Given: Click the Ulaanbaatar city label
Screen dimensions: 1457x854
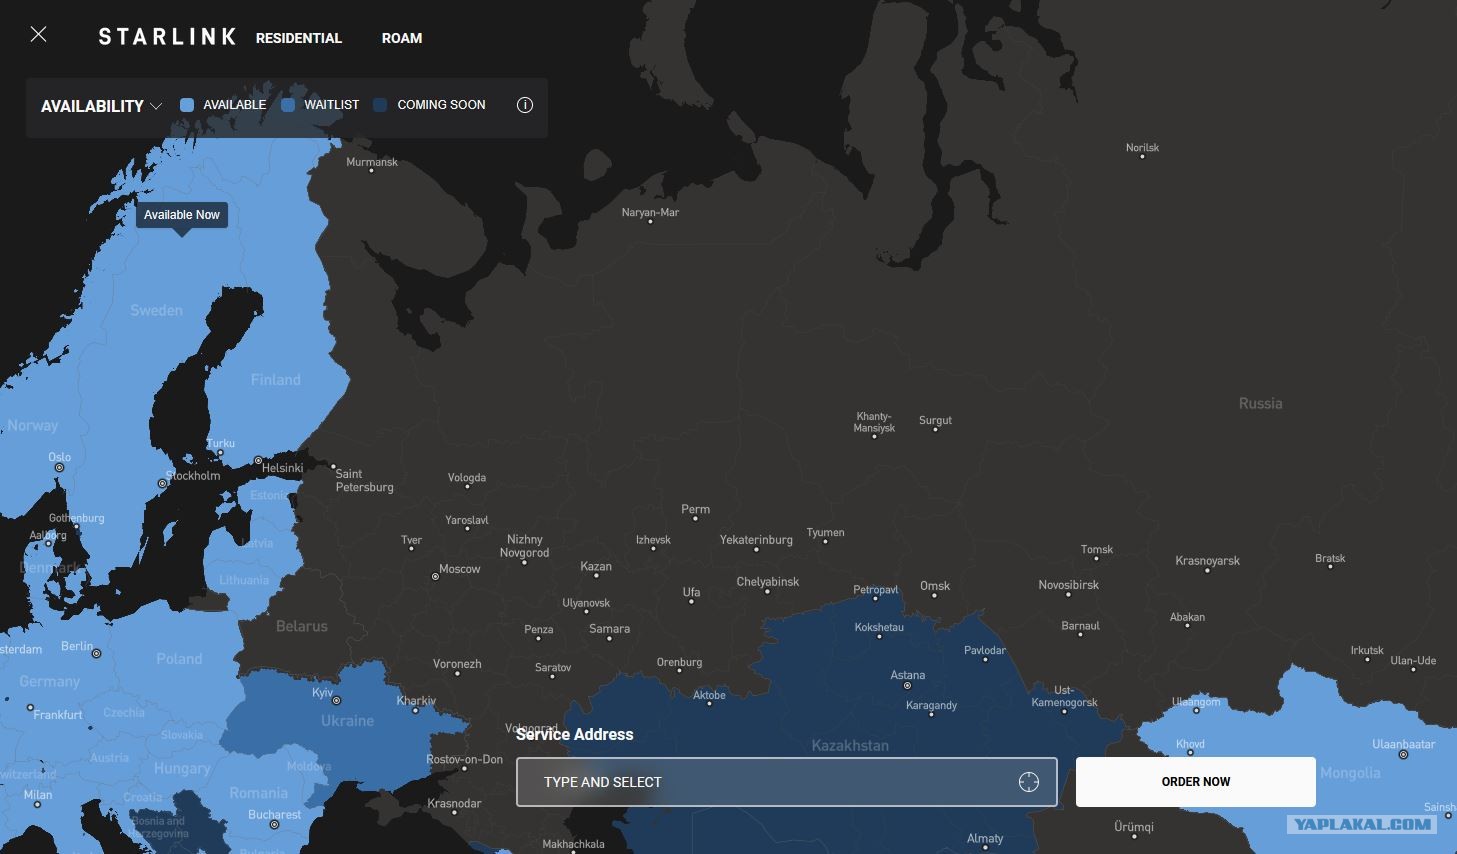Looking at the screenshot, I should 1403,744.
